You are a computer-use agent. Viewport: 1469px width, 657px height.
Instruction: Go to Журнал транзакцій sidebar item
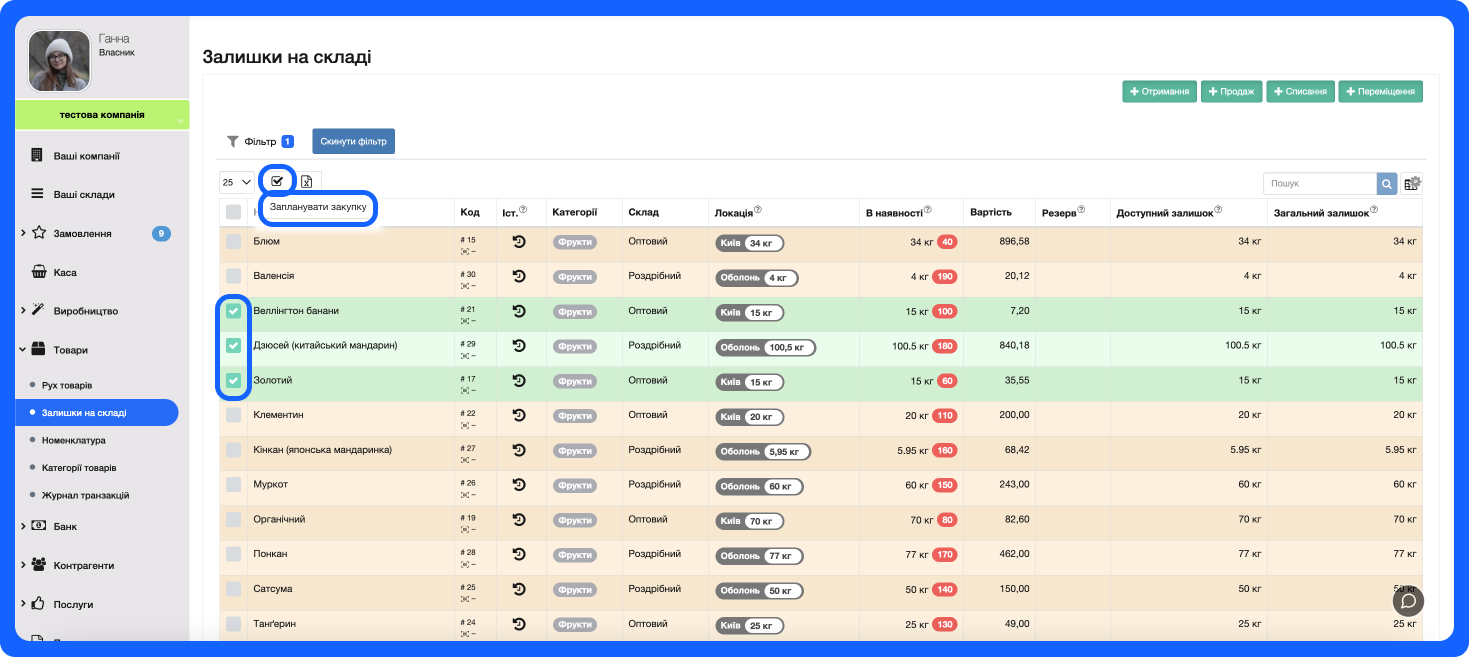click(85, 495)
